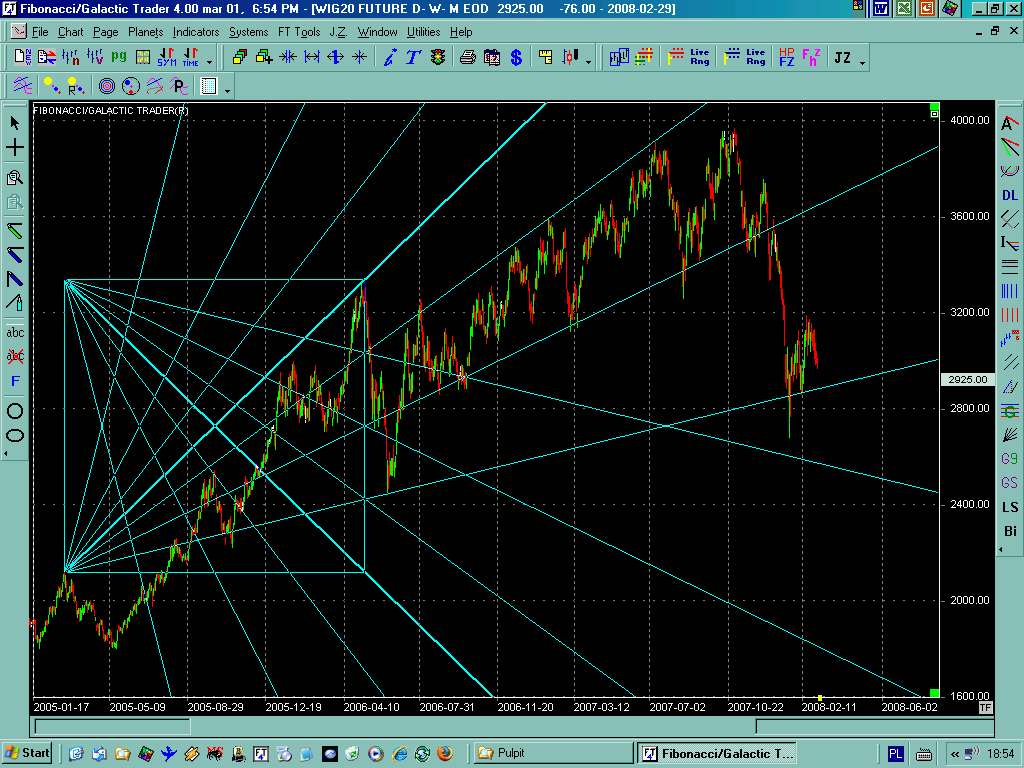The width and height of the screenshot is (1024, 768).
Task: Toggle the green square at chart top-right
Action: (934, 106)
